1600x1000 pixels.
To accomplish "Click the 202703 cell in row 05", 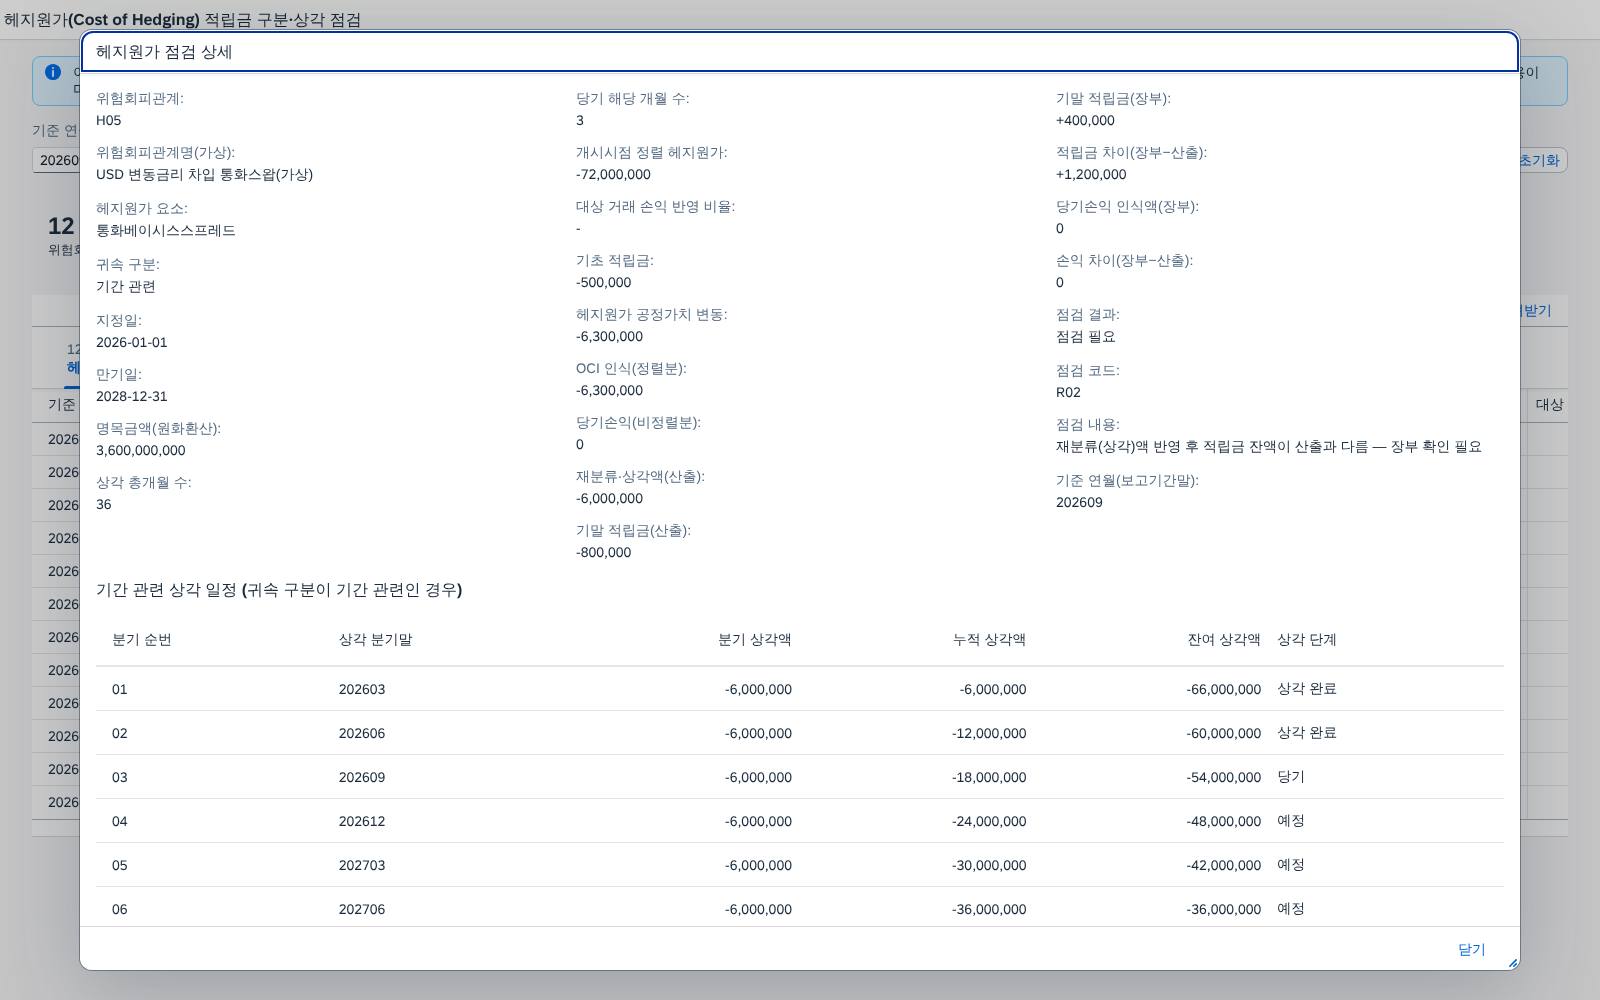I will pyautogui.click(x=362, y=865).
